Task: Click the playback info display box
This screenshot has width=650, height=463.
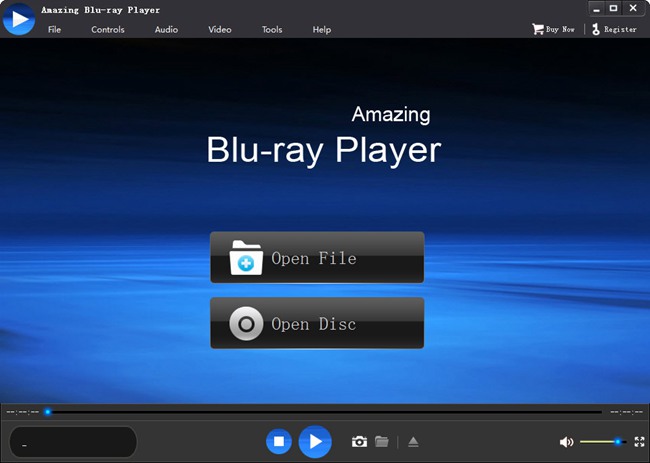Action: (x=73, y=442)
